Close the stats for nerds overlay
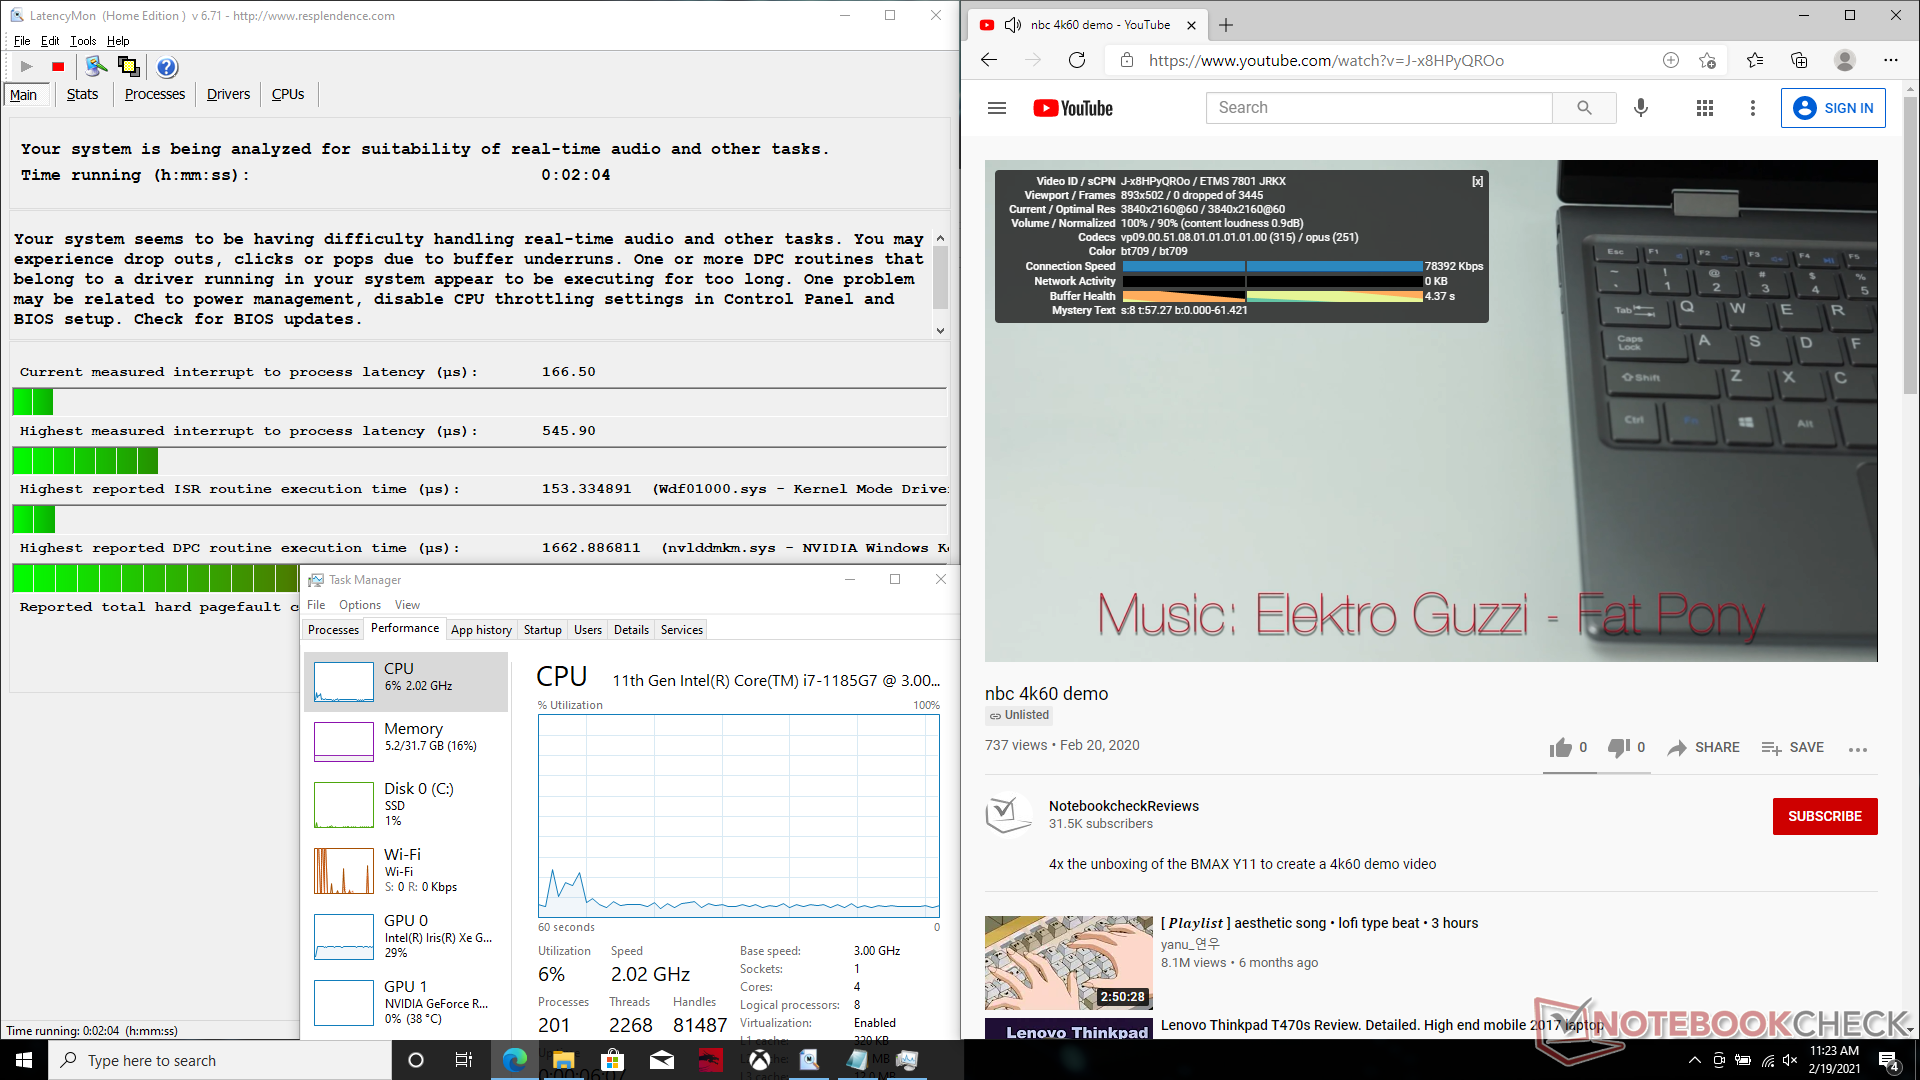 tap(1477, 181)
